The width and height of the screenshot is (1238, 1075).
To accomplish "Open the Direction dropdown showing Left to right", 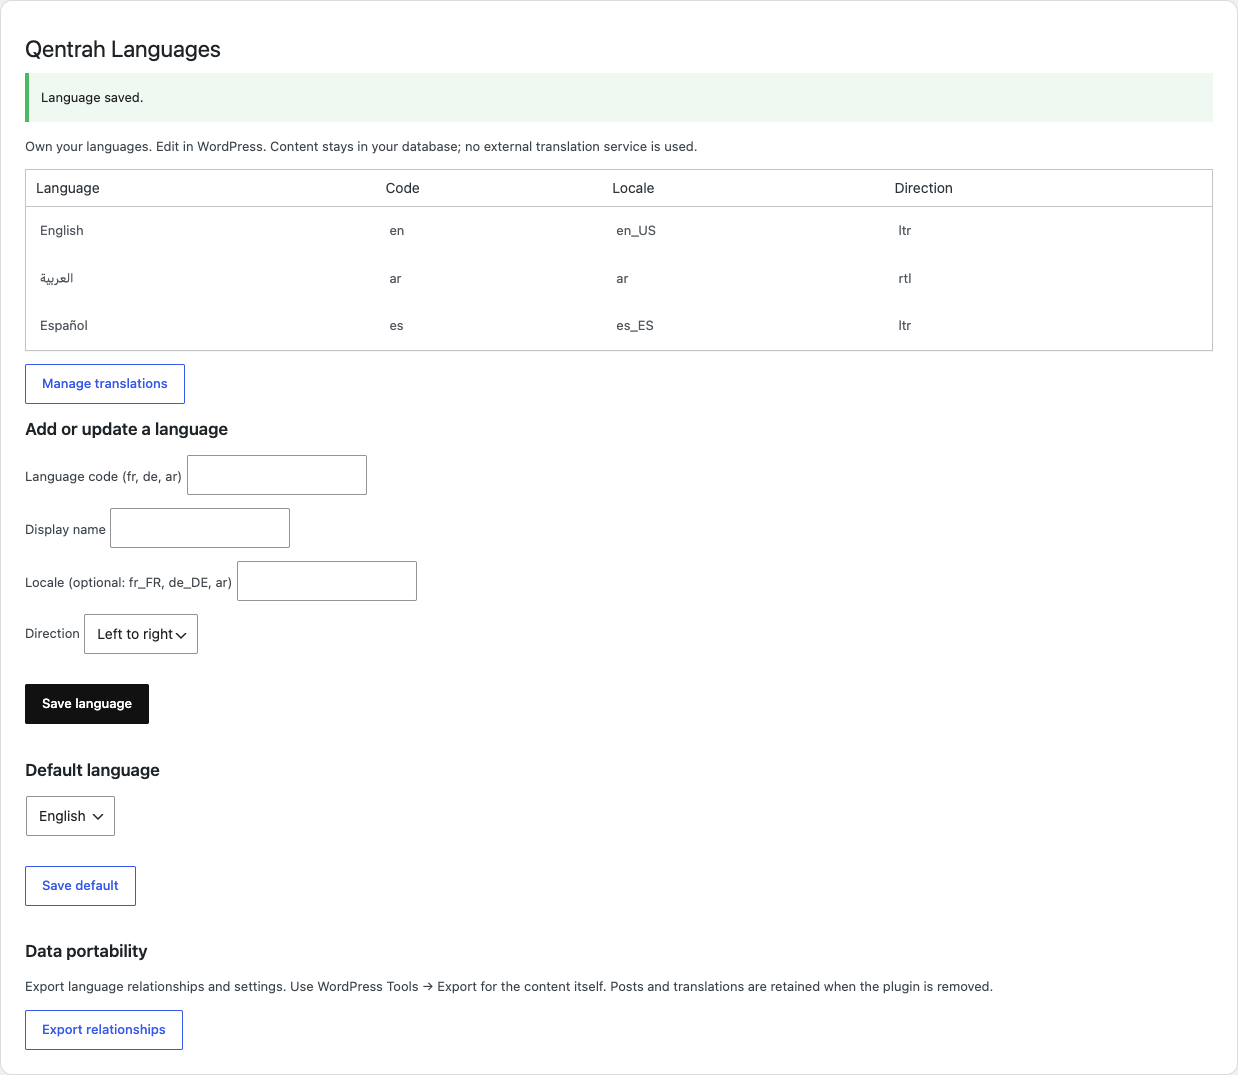I will pos(141,634).
